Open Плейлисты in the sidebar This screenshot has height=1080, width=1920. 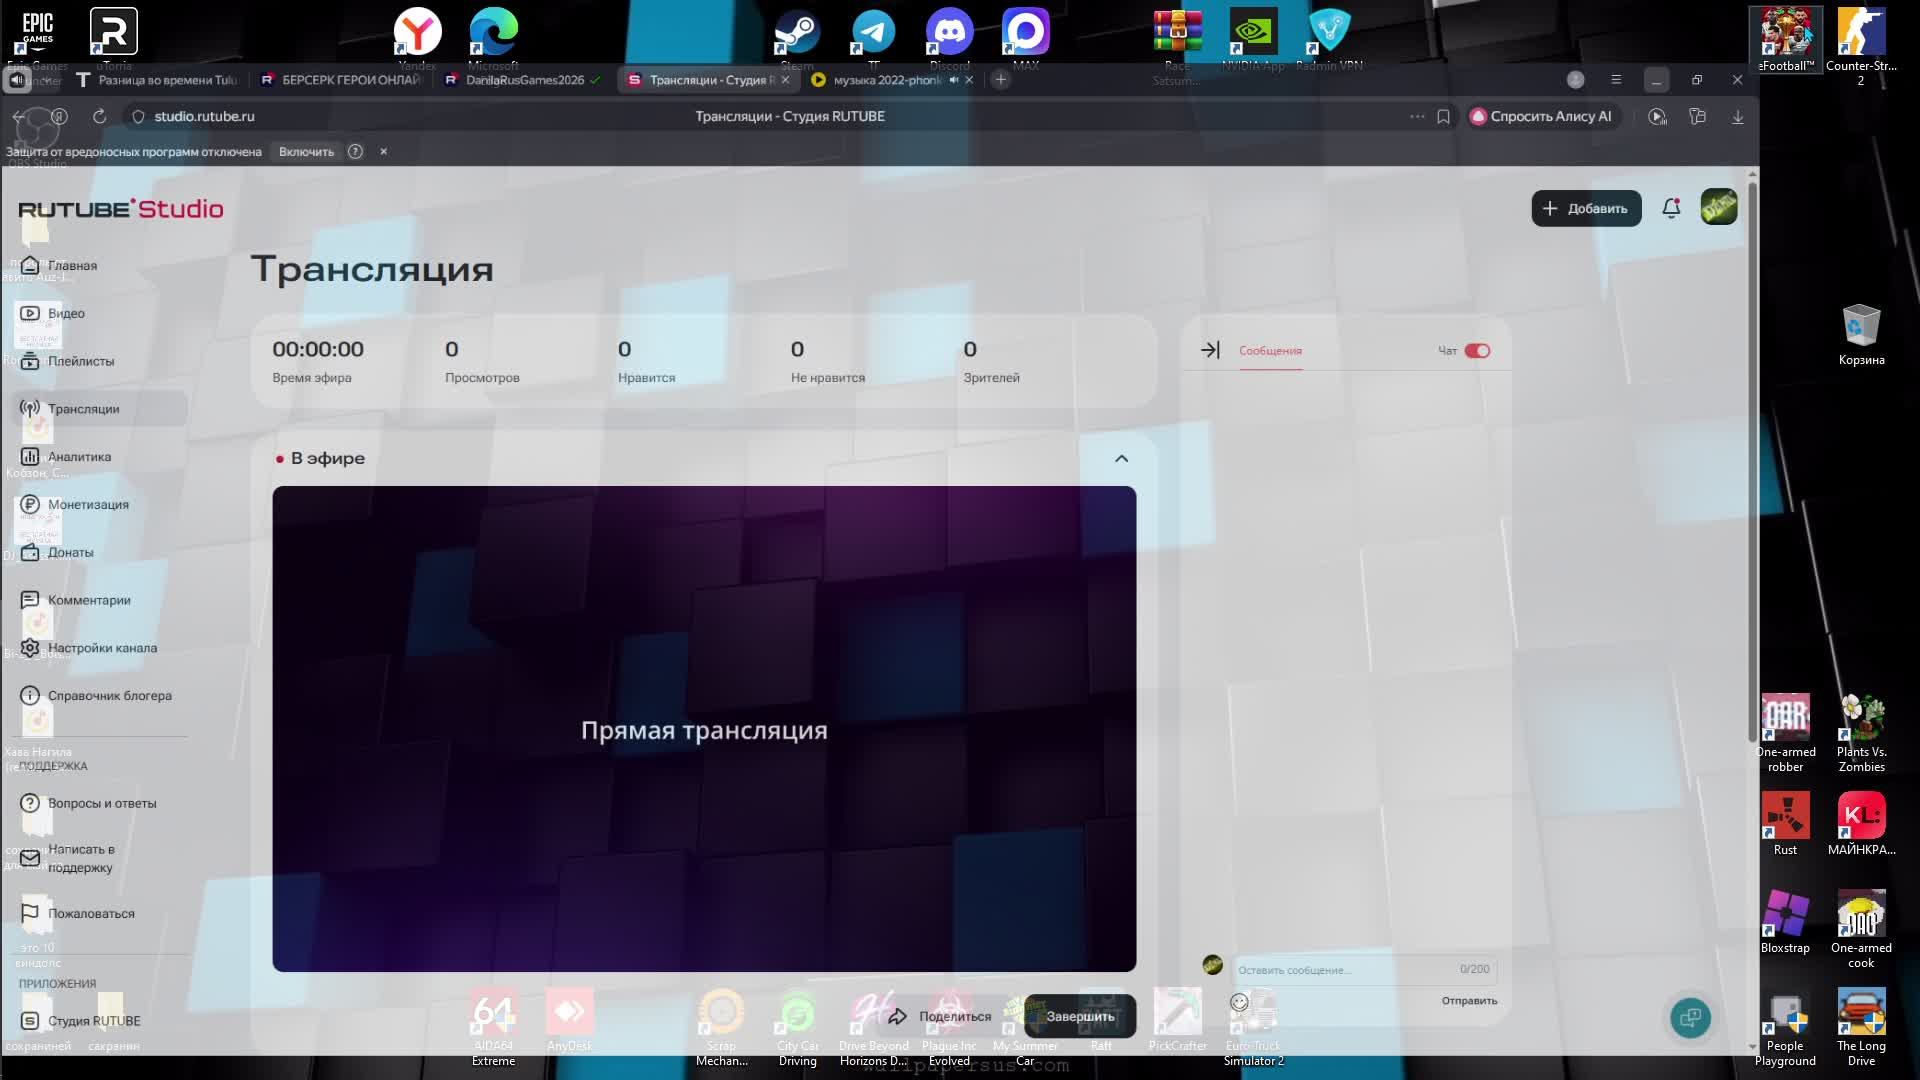(67, 361)
